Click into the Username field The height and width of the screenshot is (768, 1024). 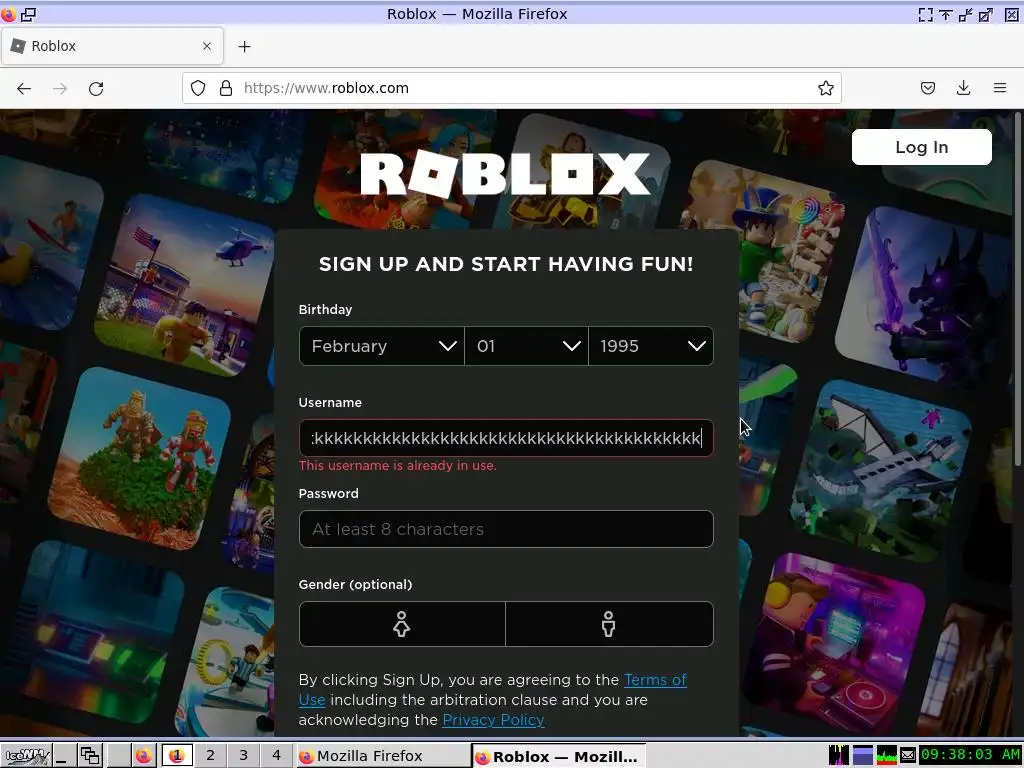click(506, 438)
